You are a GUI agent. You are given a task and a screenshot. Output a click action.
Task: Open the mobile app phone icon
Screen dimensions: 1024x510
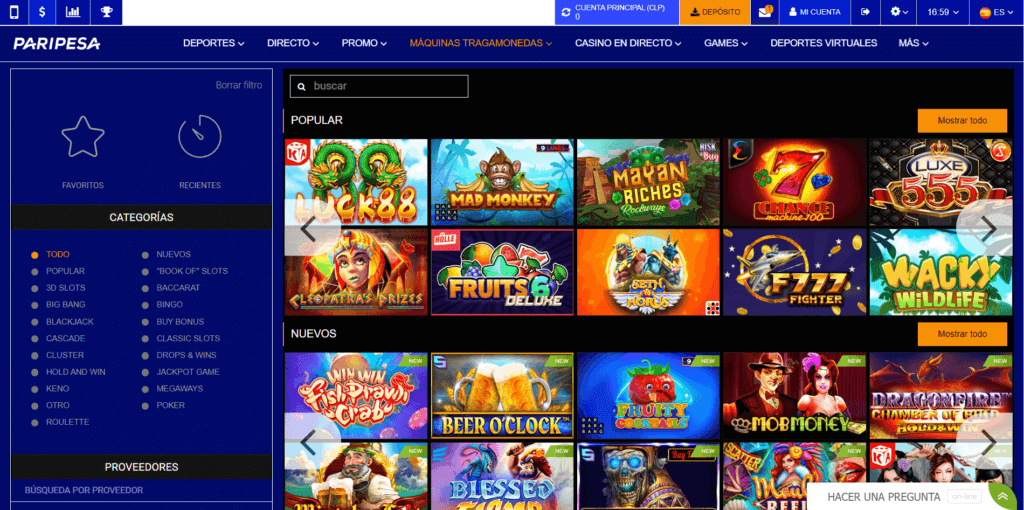click(14, 12)
